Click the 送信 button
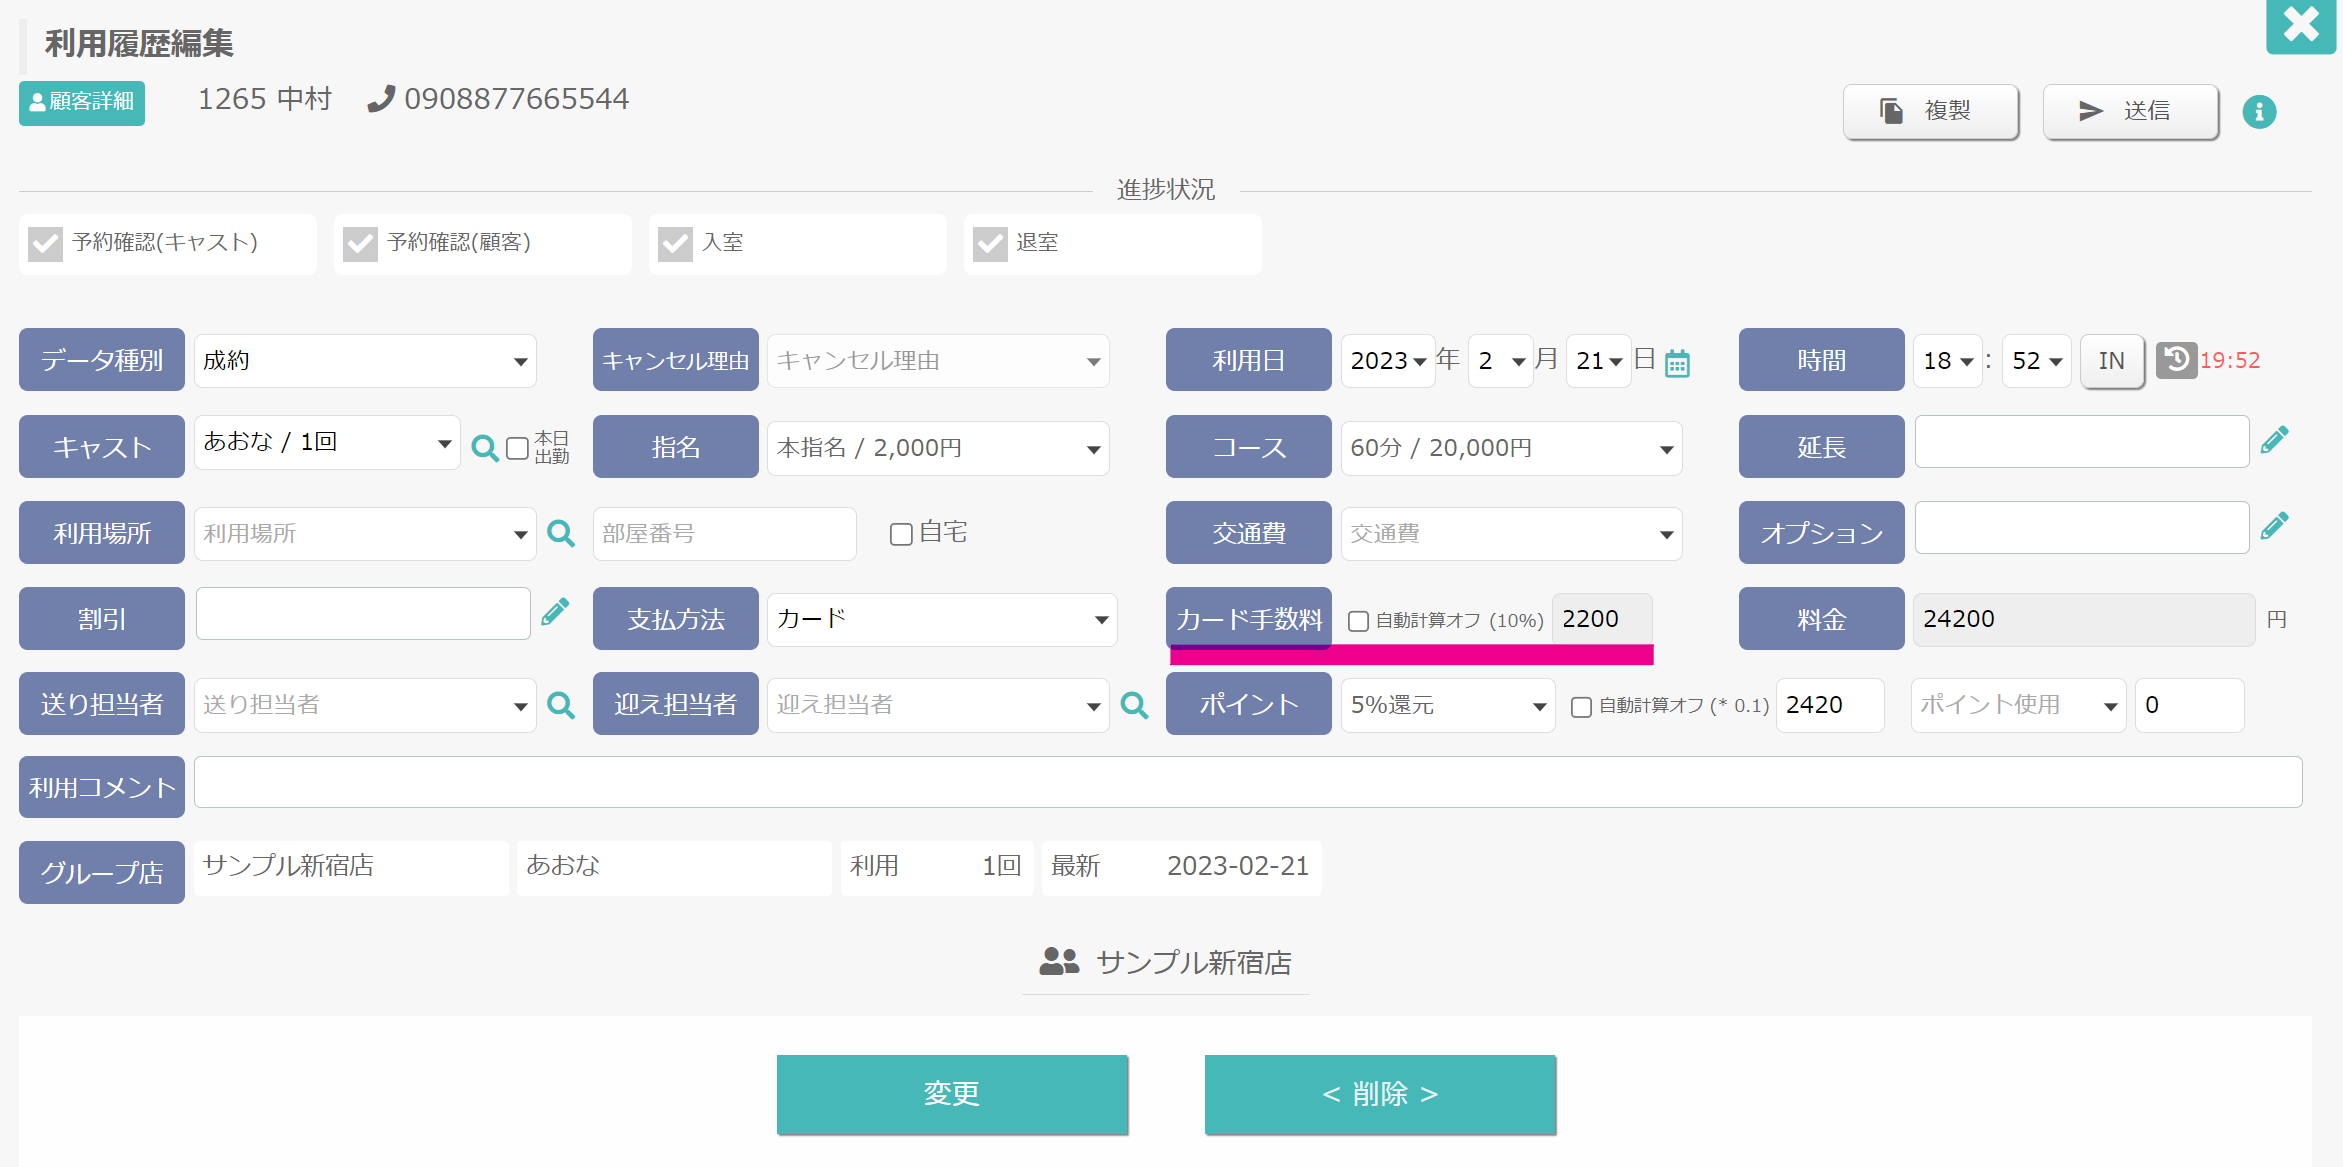The height and width of the screenshot is (1167, 2343). pyautogui.click(x=2130, y=111)
